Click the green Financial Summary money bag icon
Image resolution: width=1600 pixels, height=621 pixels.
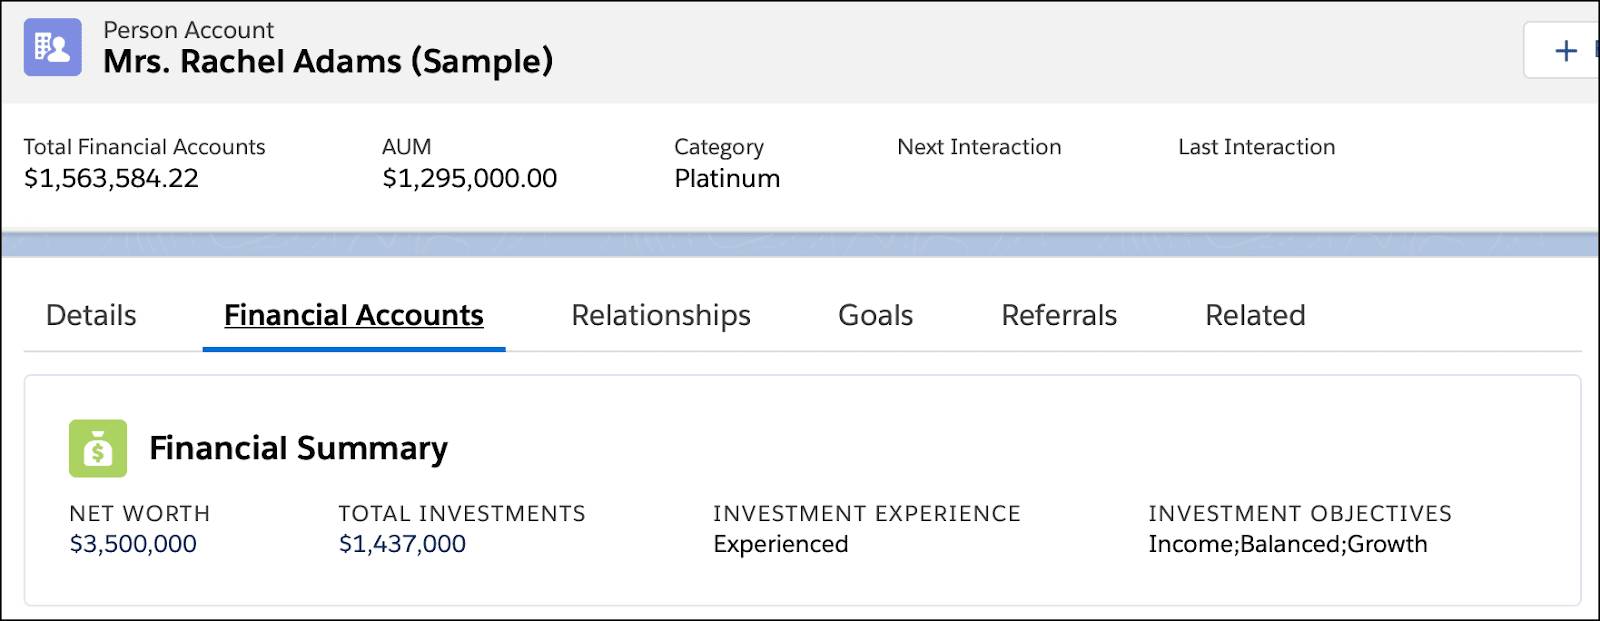tap(96, 447)
